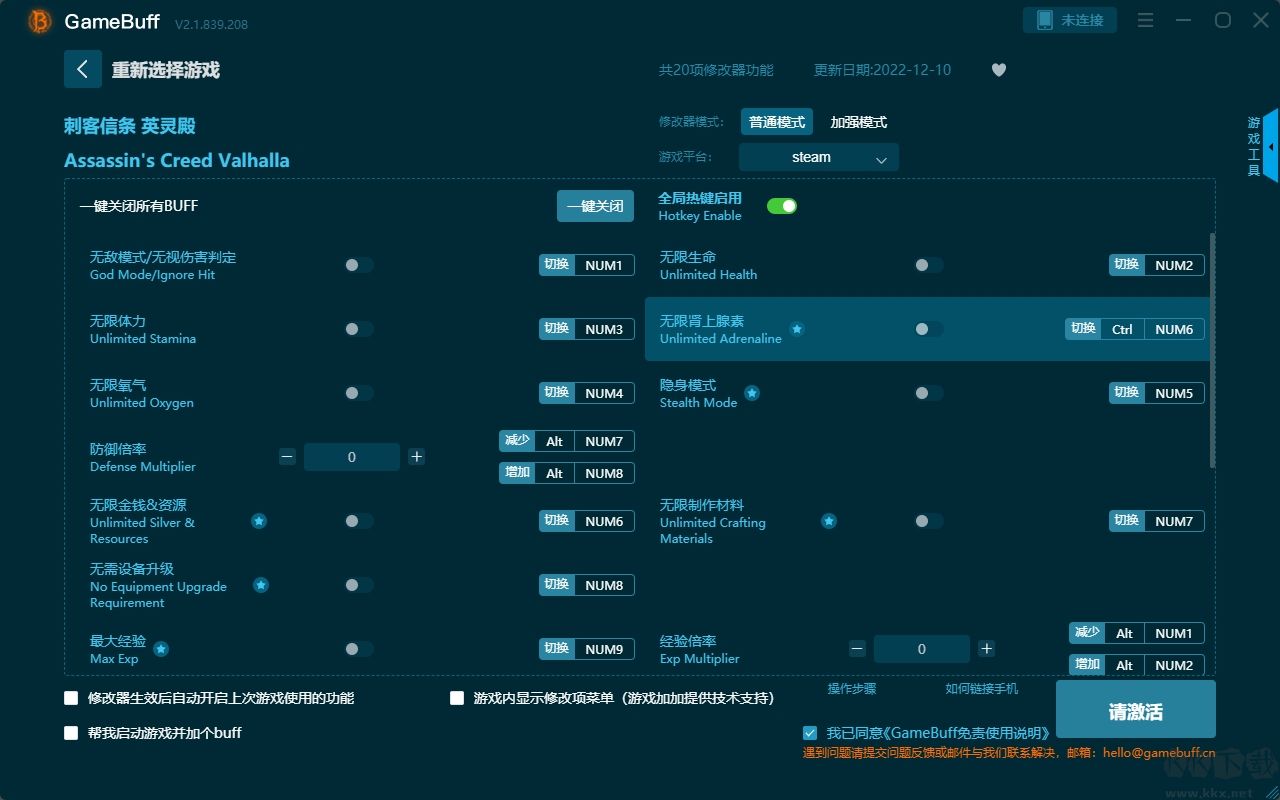This screenshot has height=800, width=1280.
Task: Click the 请激活 activate button
Action: pyautogui.click(x=1136, y=711)
